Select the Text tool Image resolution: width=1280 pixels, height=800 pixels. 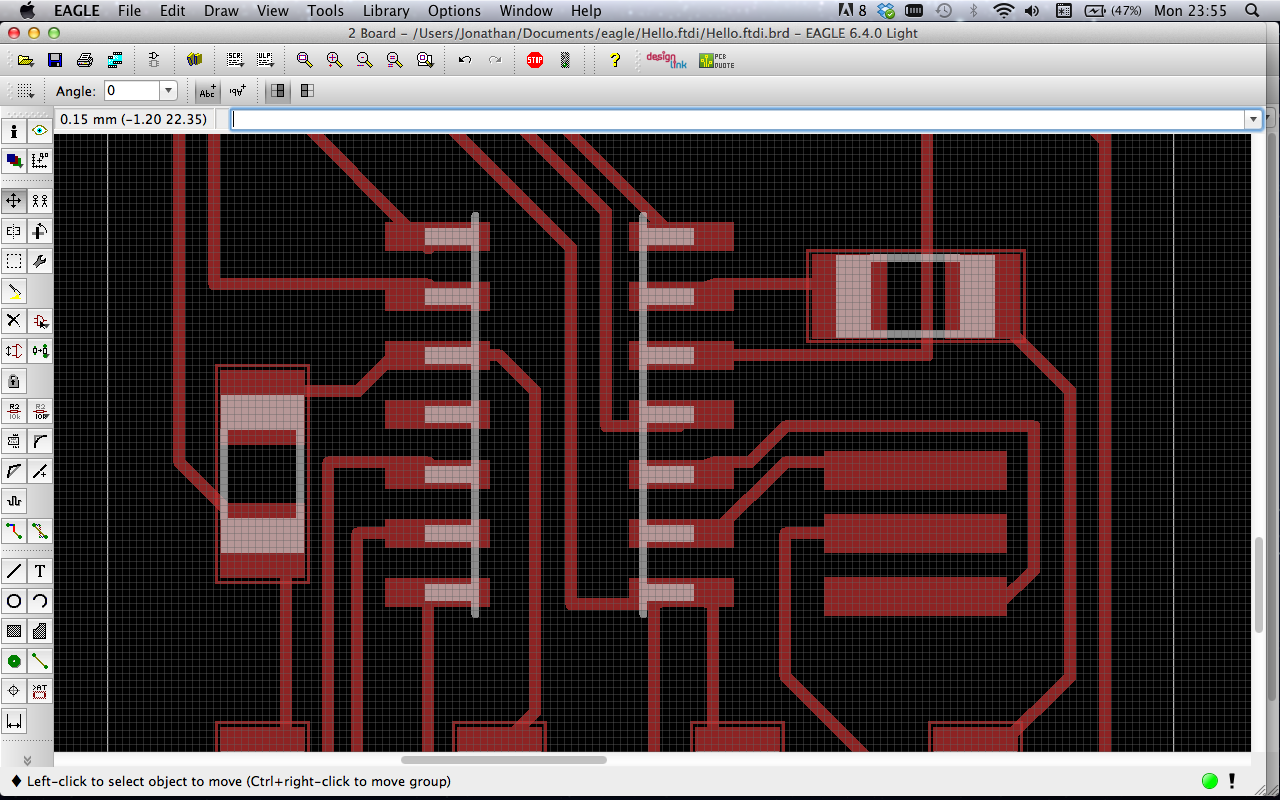point(40,571)
